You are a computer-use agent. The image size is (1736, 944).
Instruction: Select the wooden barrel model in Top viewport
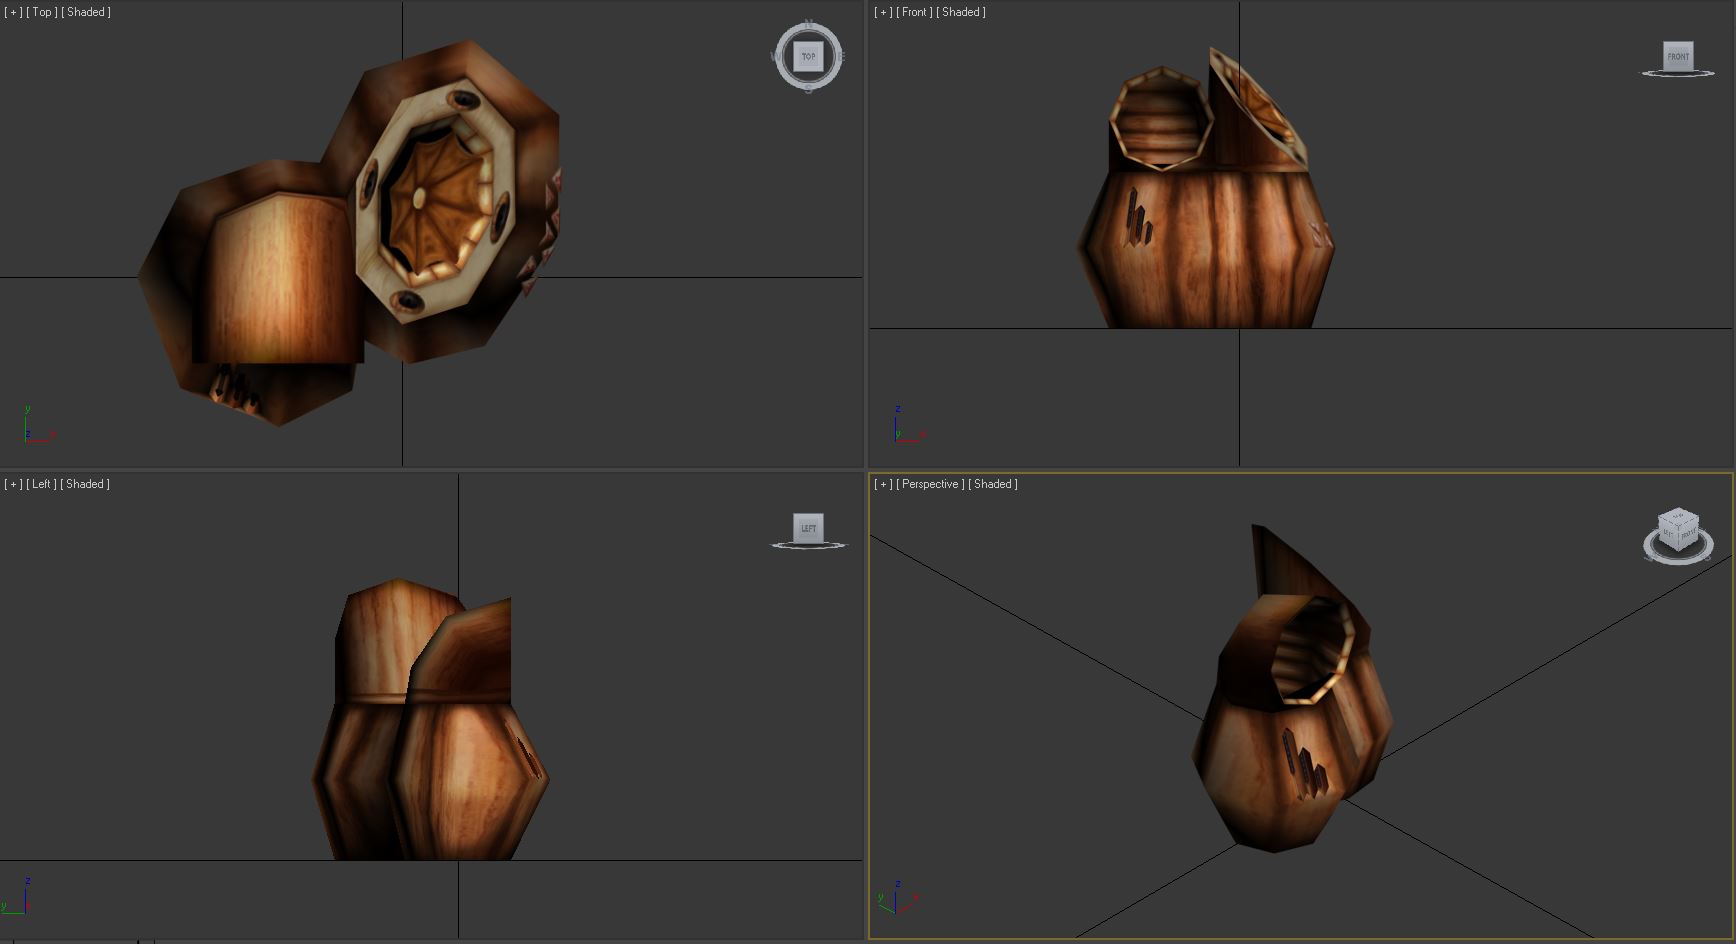point(350,235)
